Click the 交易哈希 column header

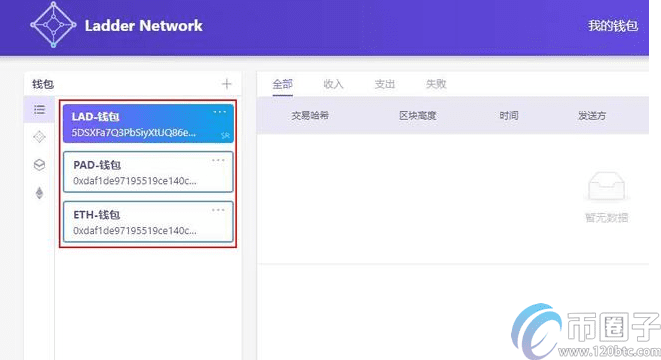[x=310, y=116]
